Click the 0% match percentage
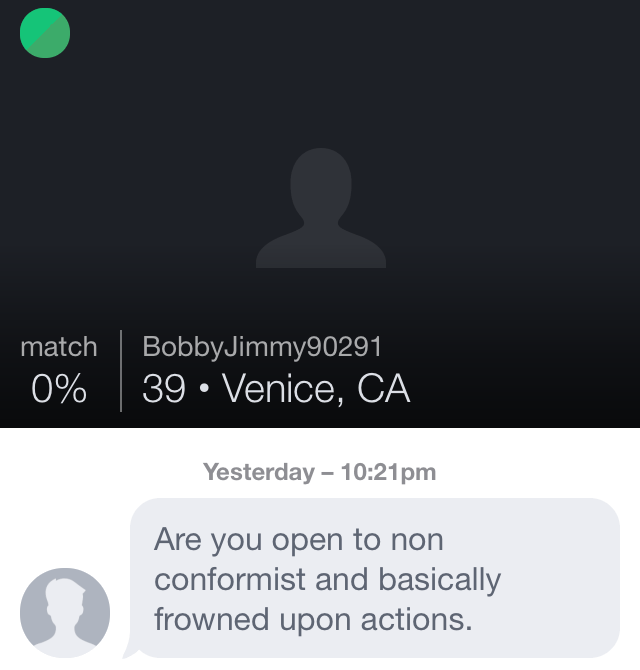The height and width of the screenshot is (670, 640). click(59, 389)
